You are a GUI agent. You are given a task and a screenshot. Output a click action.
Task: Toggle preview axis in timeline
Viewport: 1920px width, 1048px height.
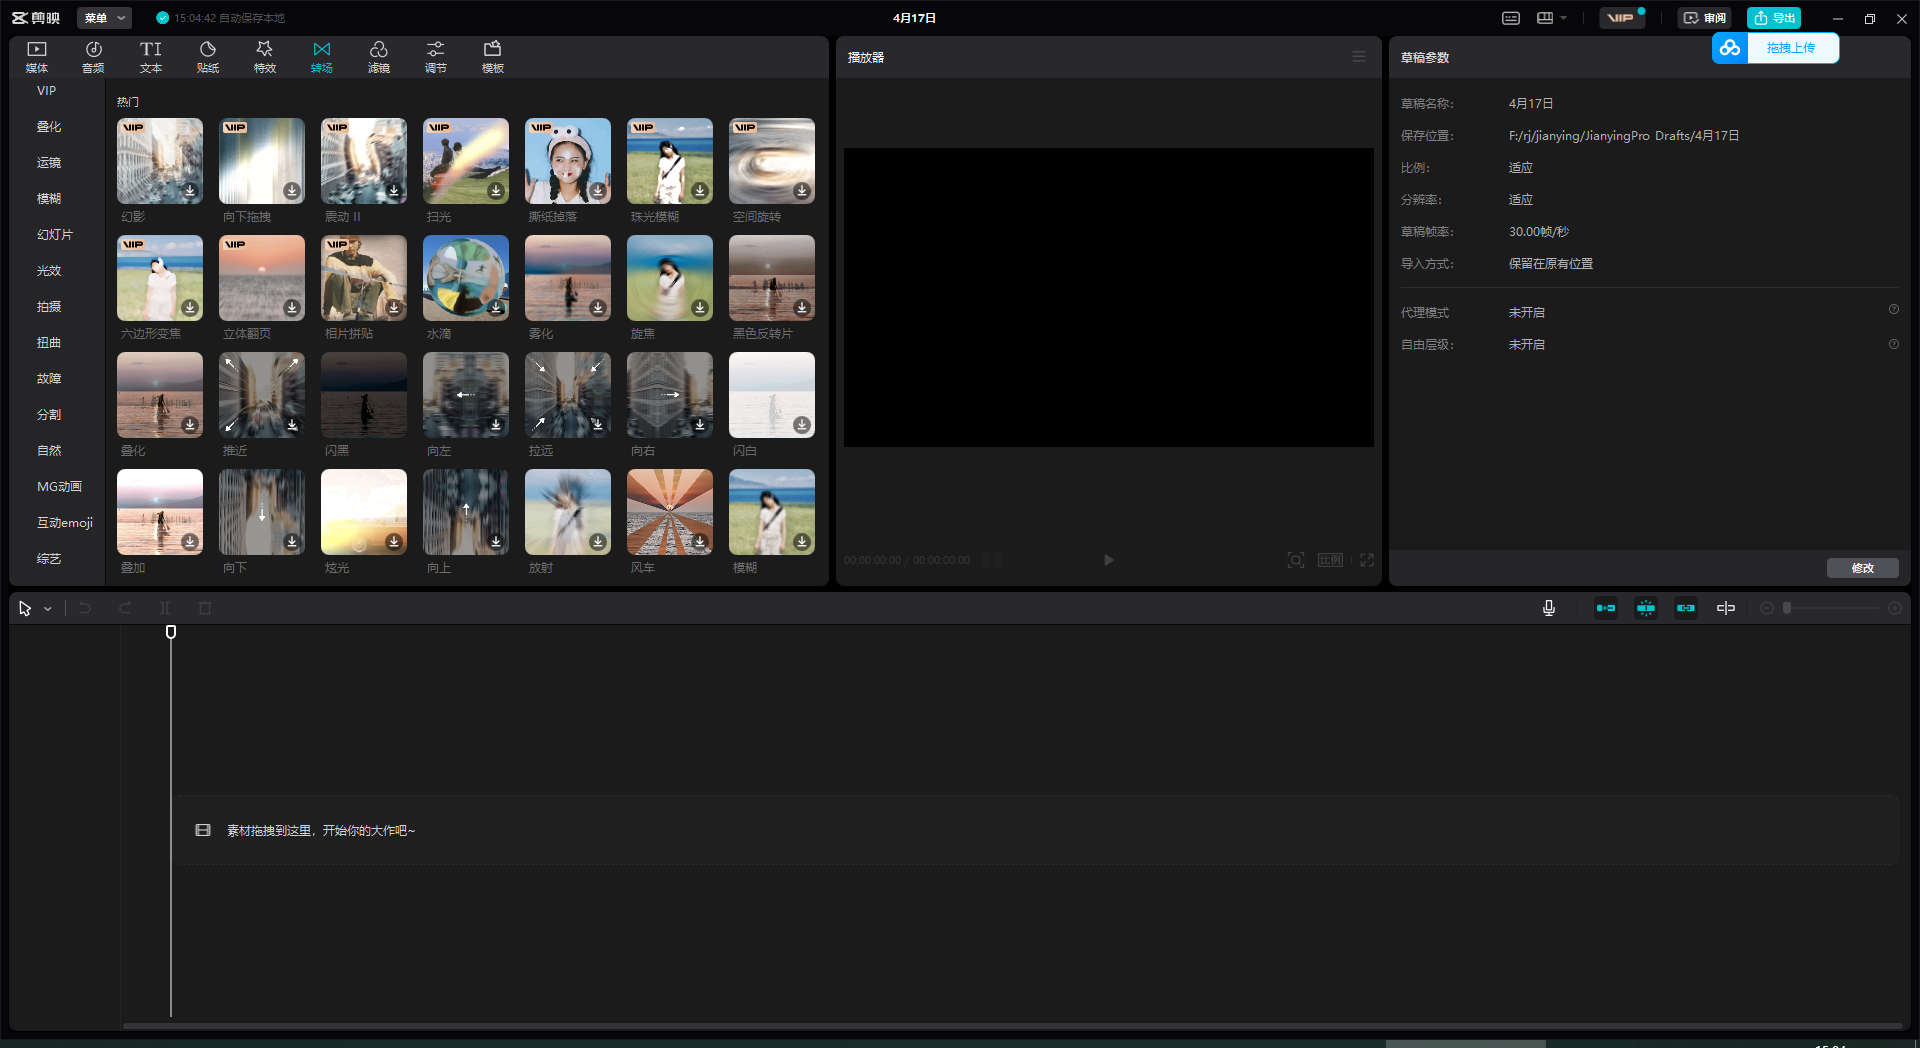click(1726, 608)
